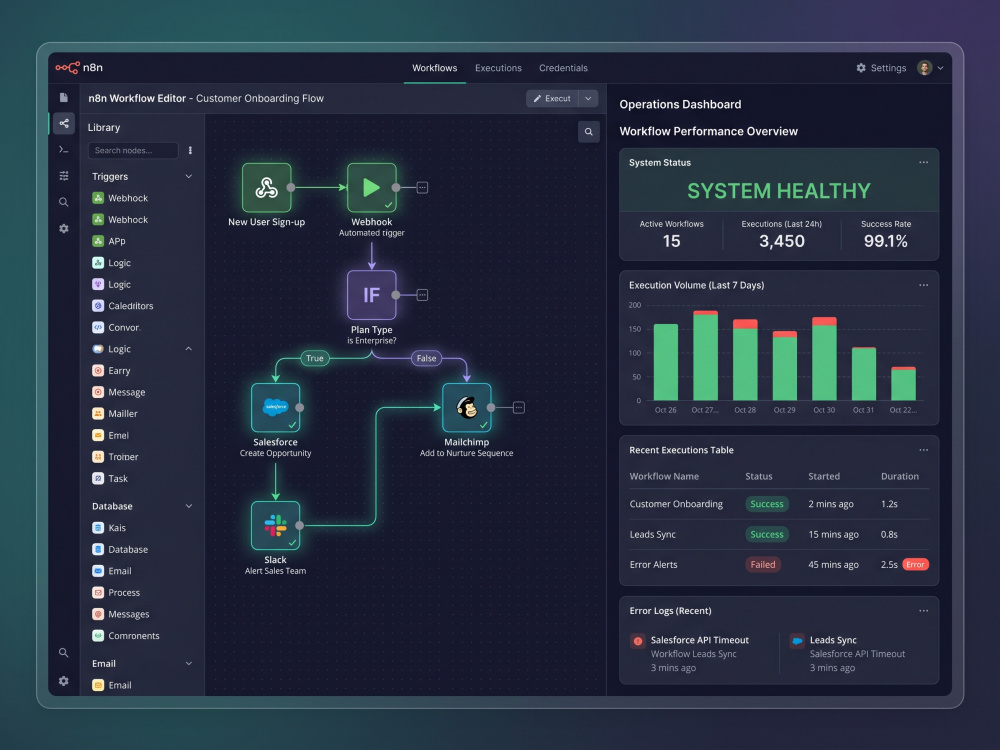The height and width of the screenshot is (750, 1000).
Task: Click the bottom gear icon in sidebar
Action: point(64,680)
